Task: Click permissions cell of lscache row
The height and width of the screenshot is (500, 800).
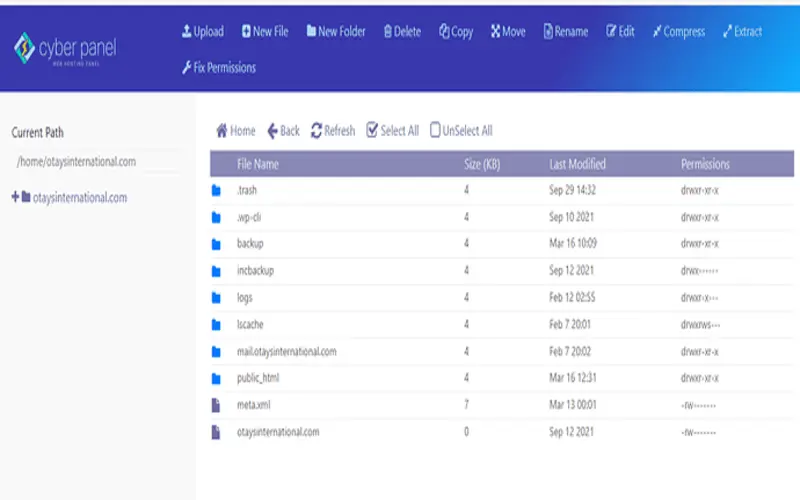Action: (x=700, y=325)
